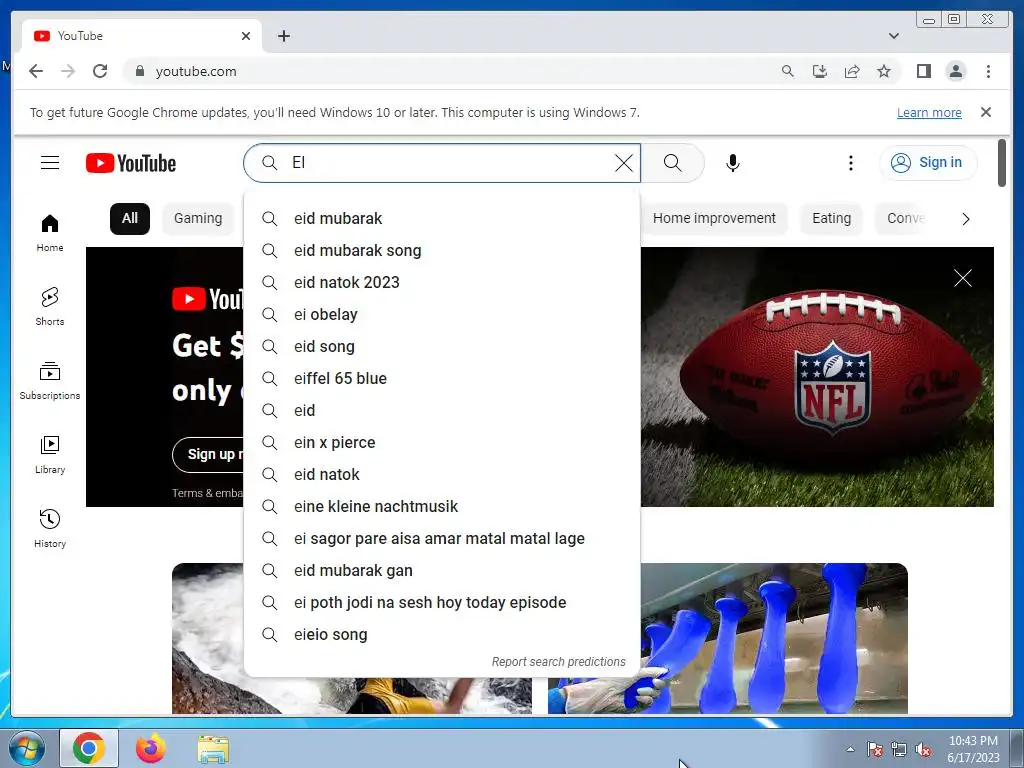Click the muted volume tray icon
The height and width of the screenshot is (768, 1024).
923,750
